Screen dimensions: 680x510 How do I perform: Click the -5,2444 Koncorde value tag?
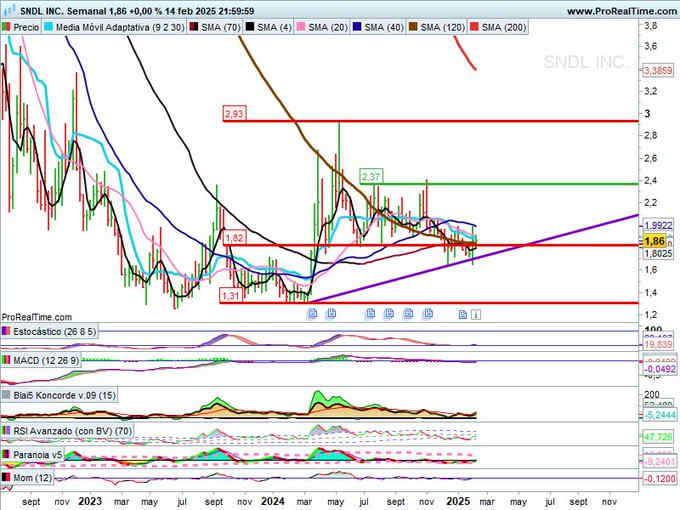[660, 415]
